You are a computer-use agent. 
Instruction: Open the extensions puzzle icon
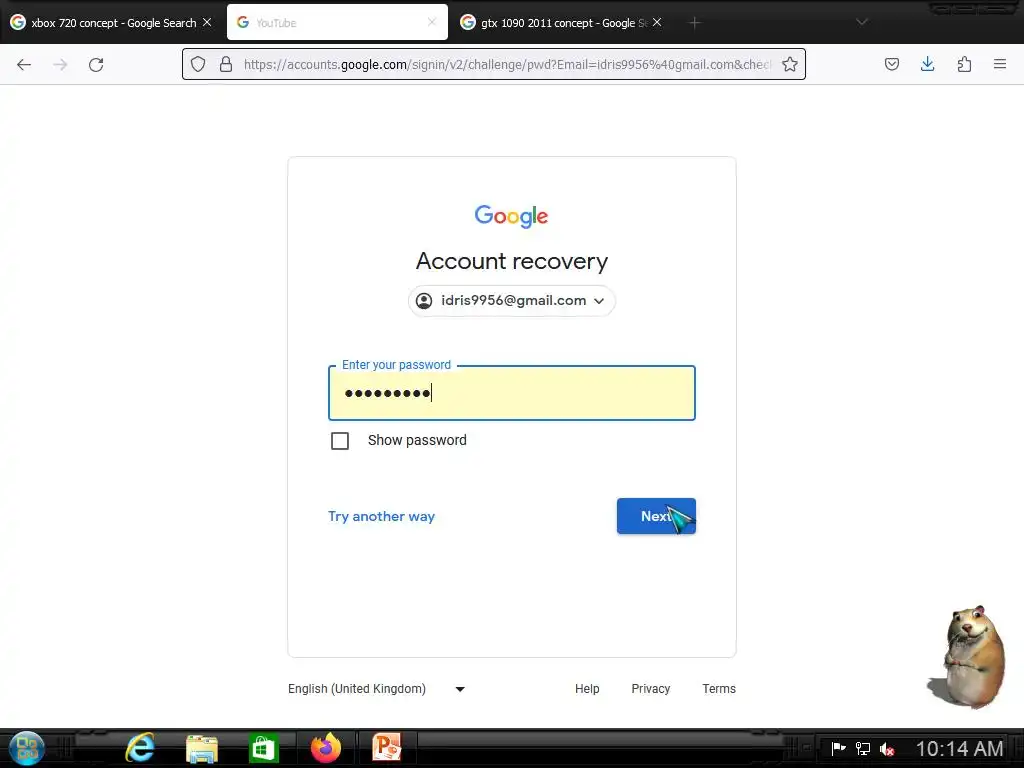point(964,64)
